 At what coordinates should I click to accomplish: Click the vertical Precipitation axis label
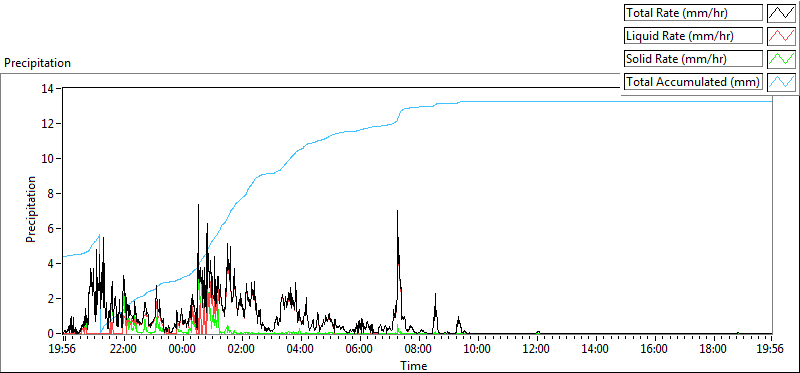point(31,209)
